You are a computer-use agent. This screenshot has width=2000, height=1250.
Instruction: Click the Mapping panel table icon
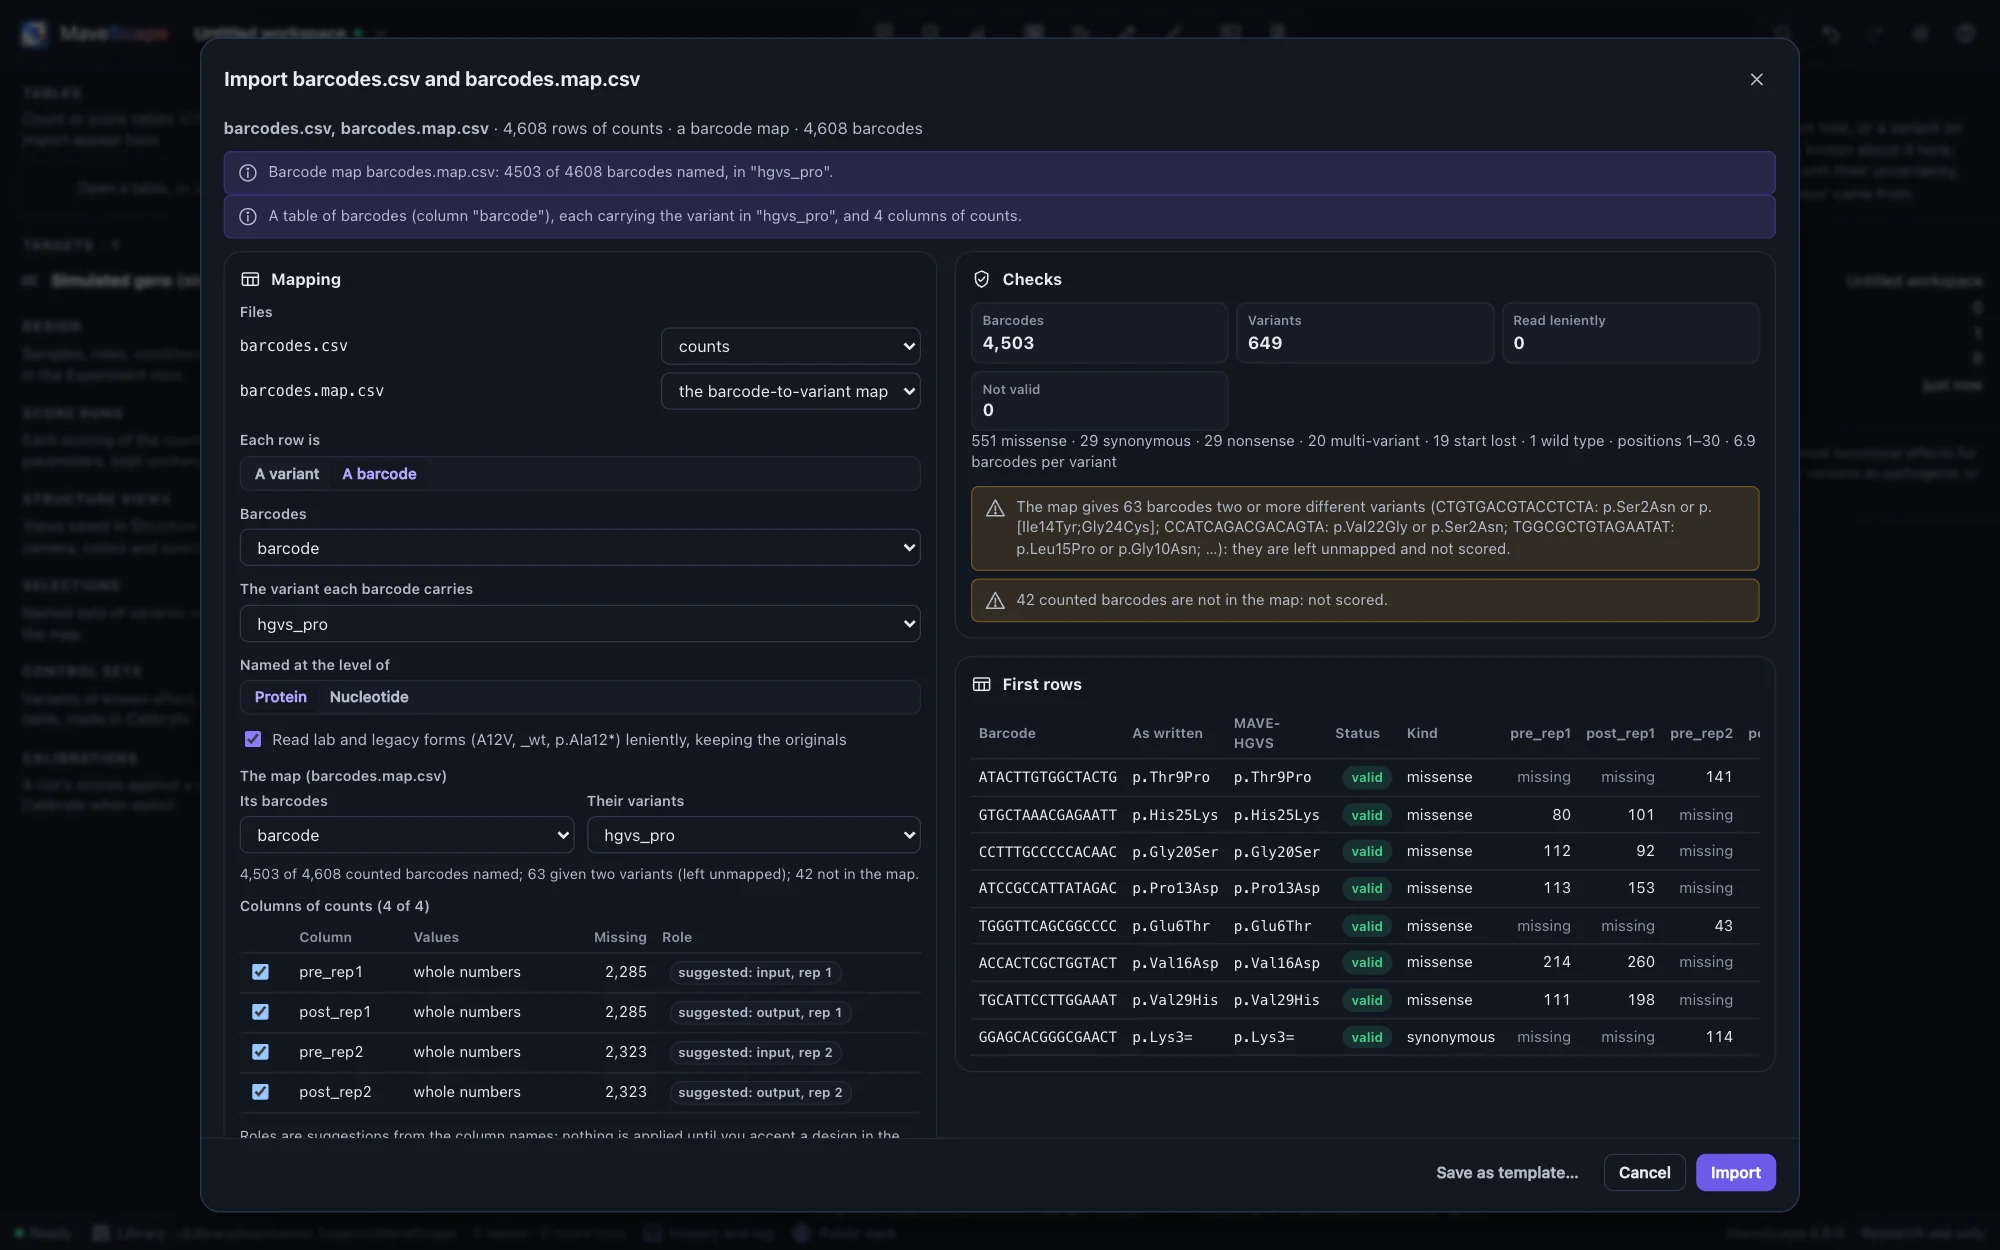[250, 279]
